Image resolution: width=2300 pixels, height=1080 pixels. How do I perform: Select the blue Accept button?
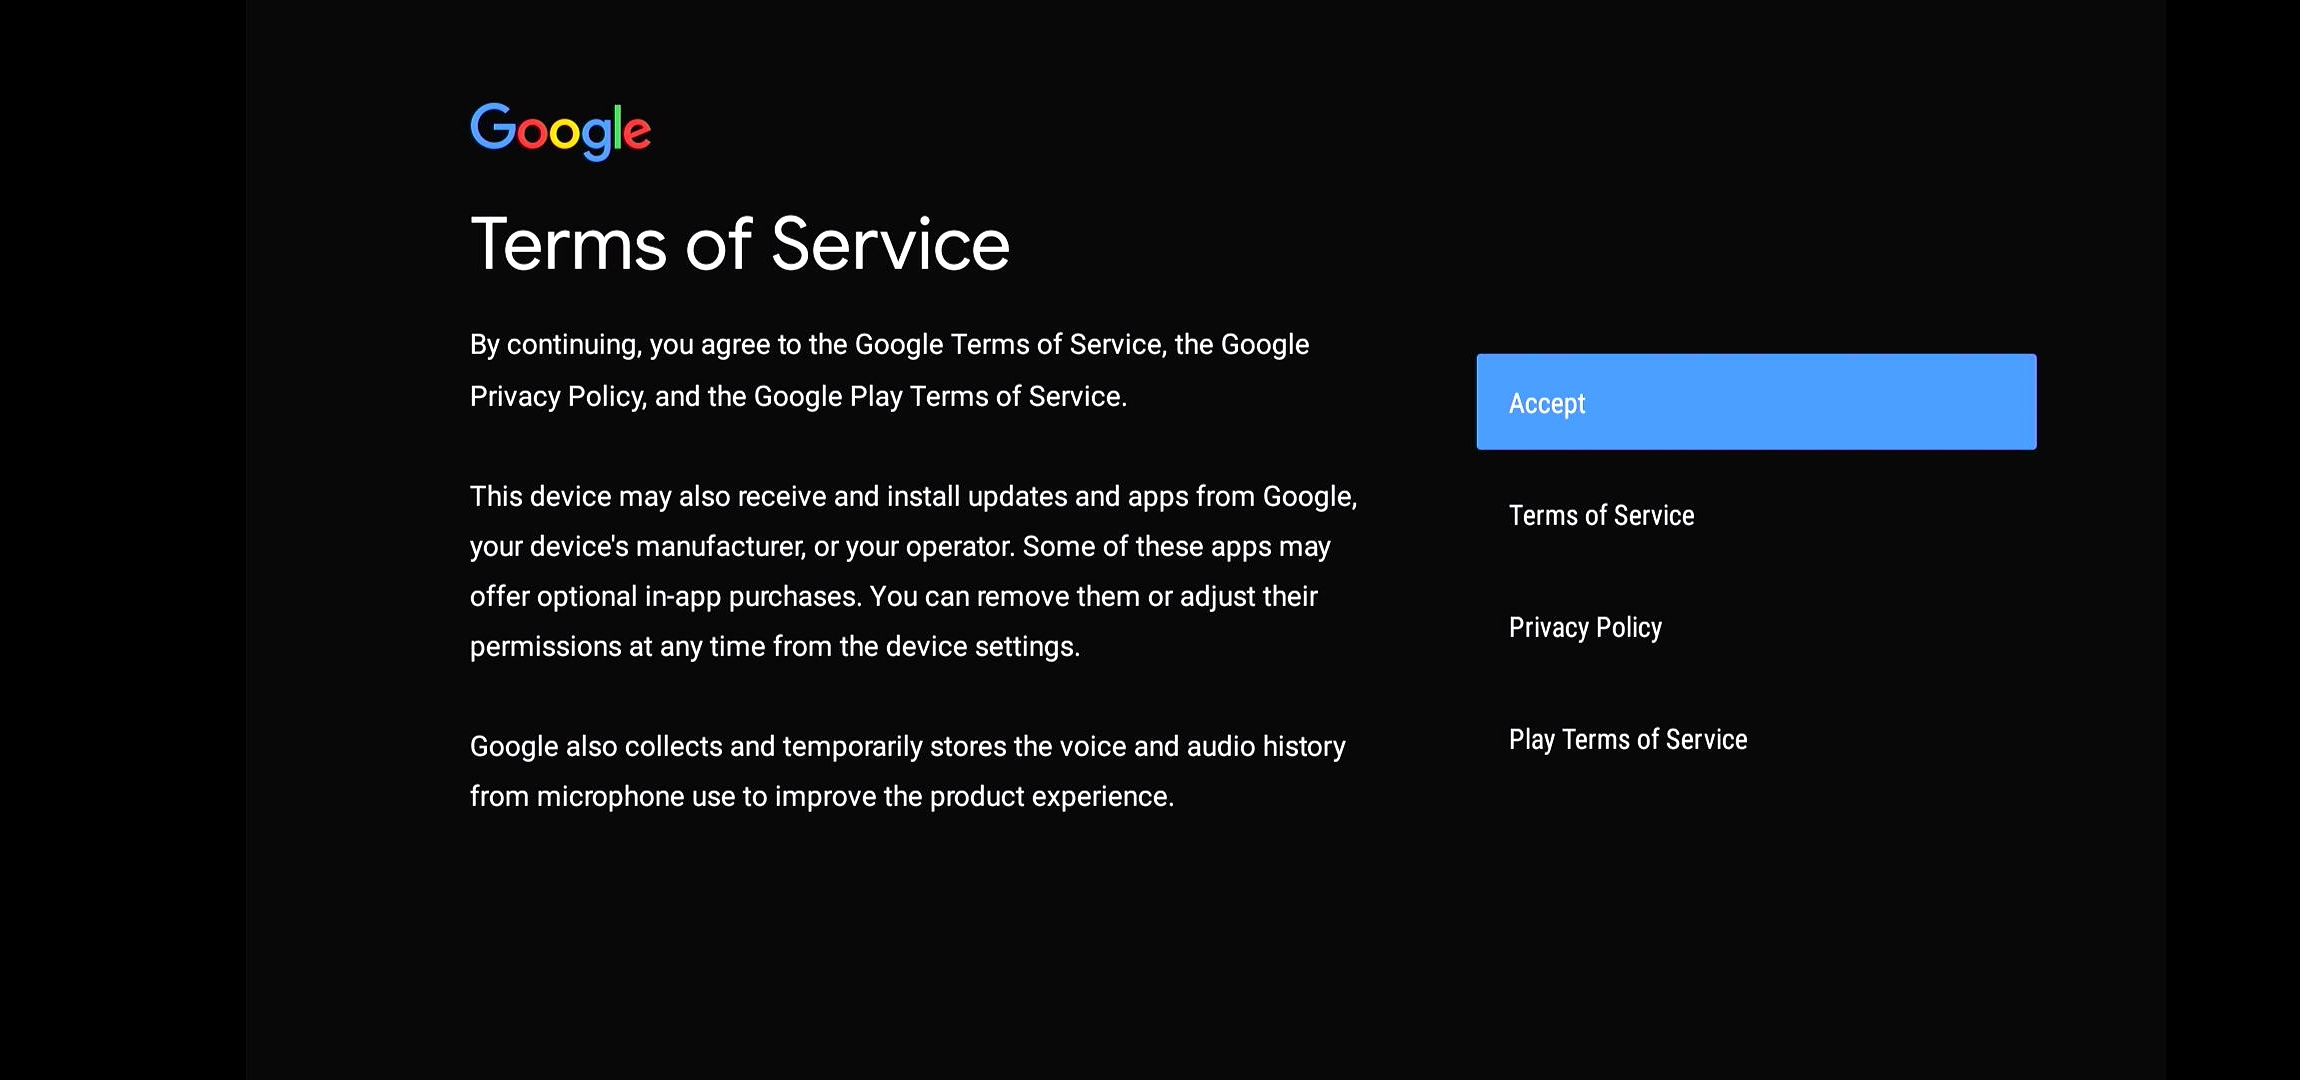click(1756, 402)
